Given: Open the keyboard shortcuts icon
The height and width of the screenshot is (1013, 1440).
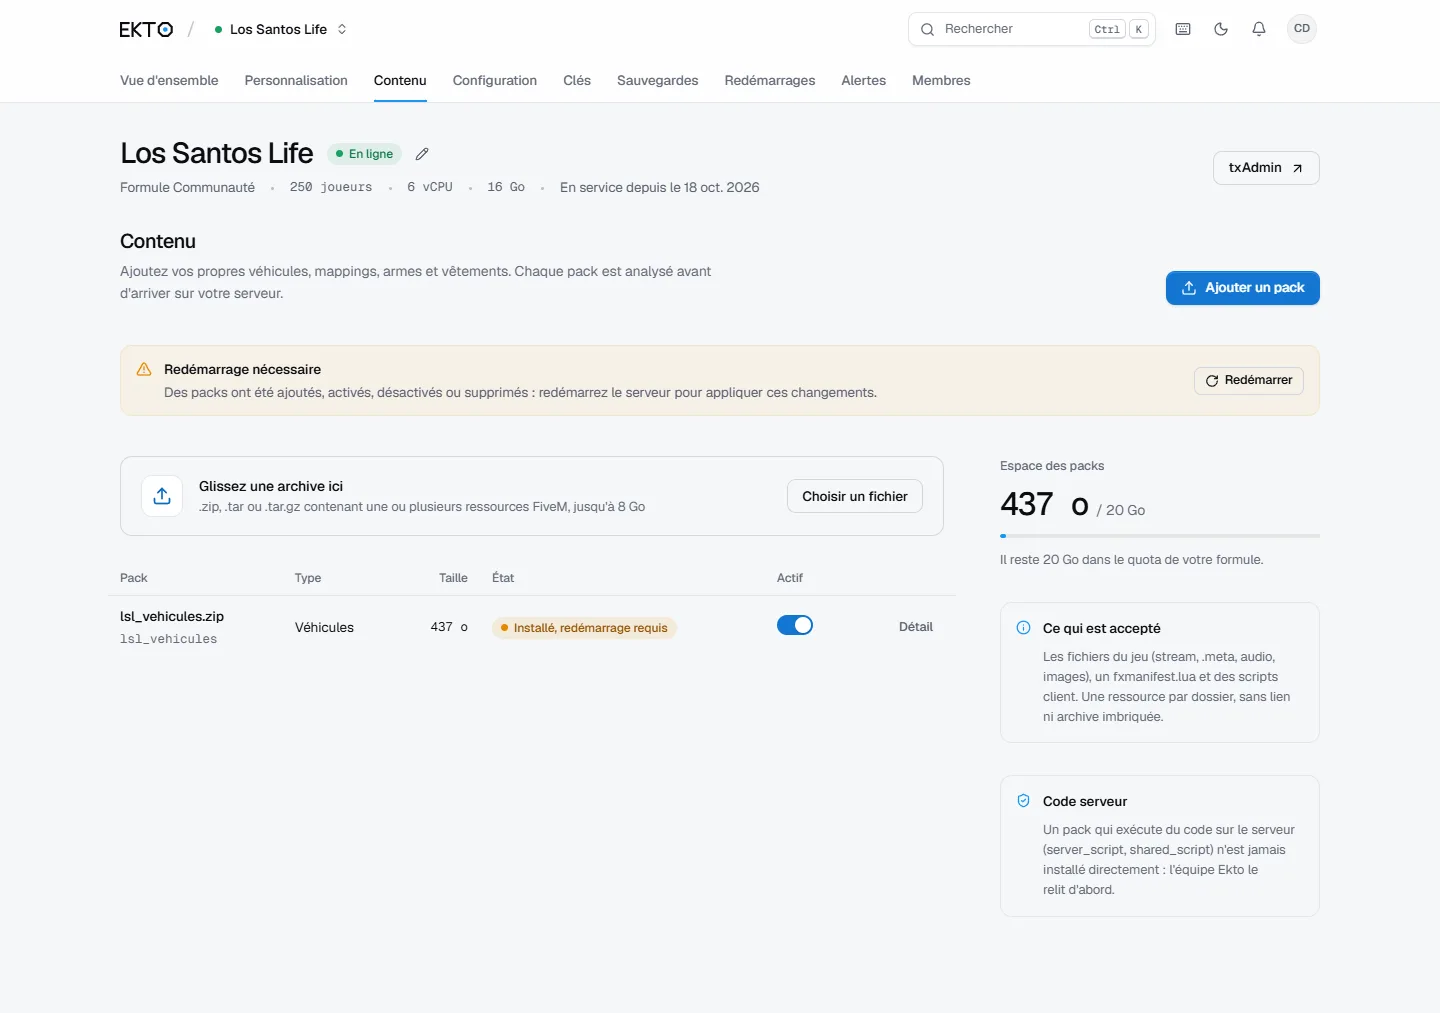Looking at the screenshot, I should 1183,29.
